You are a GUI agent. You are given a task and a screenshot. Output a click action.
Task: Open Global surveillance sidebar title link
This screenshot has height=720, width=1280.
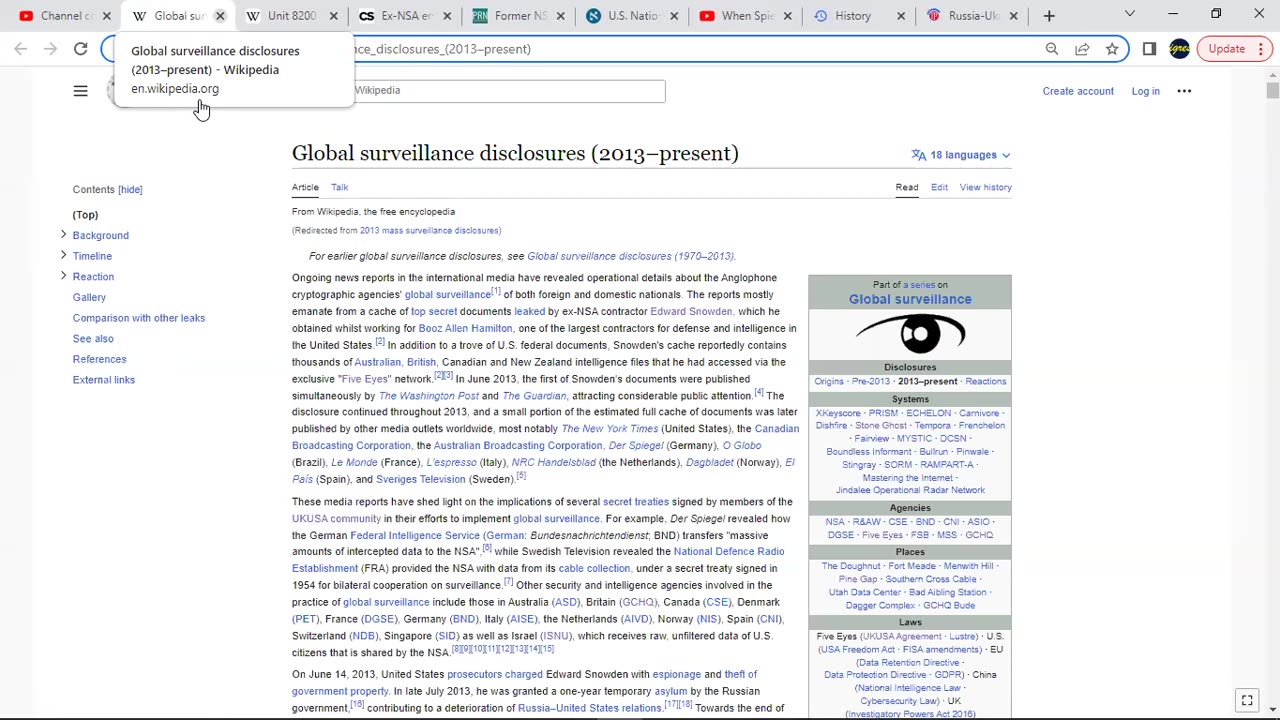[x=910, y=299]
